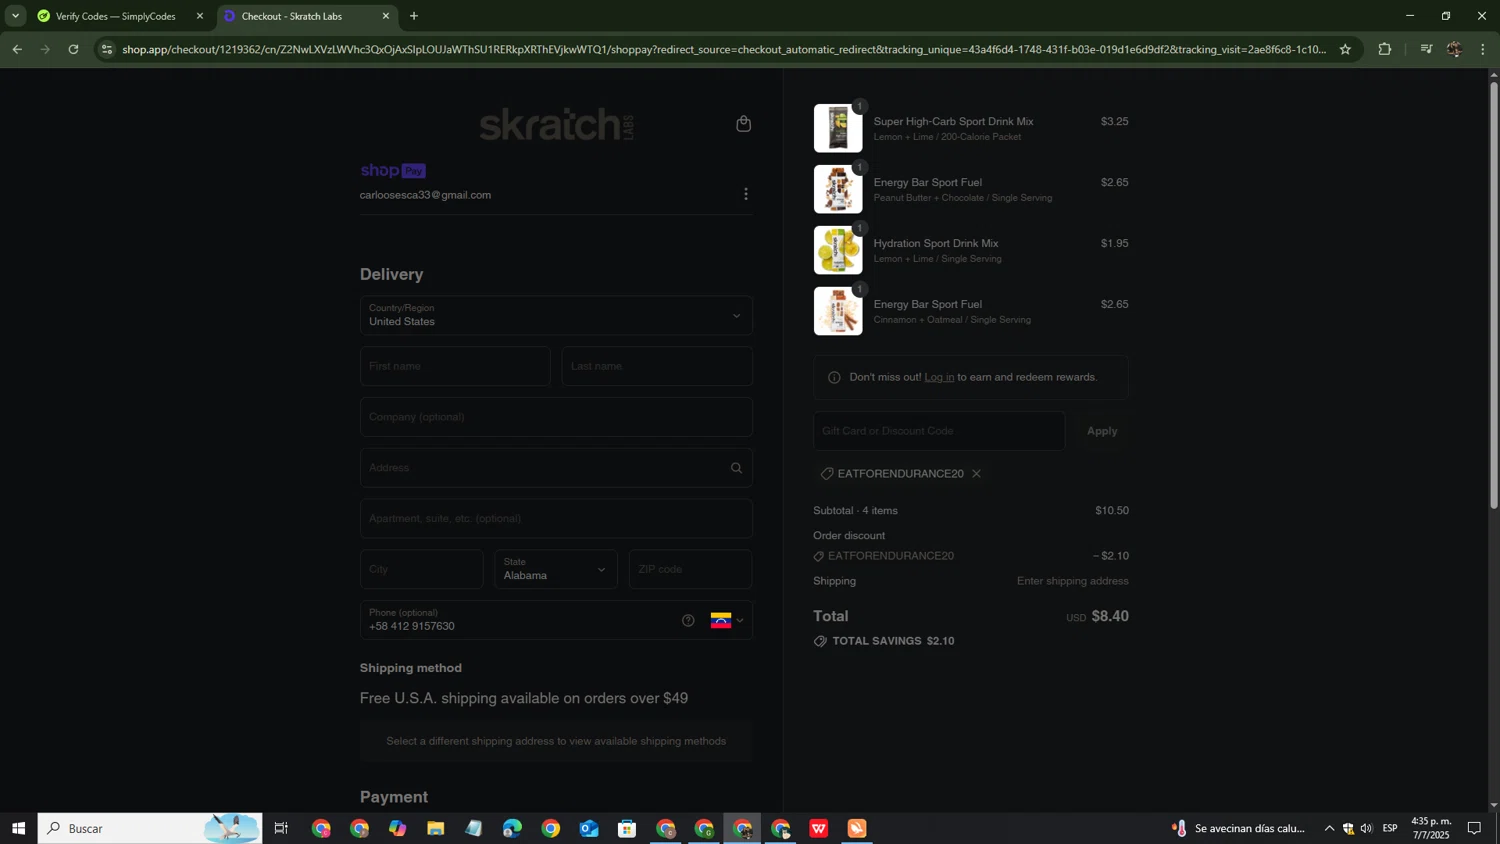Click Hydration Sport Drink Mix thumbnail
Screen dimensions: 1500x844
(838, 250)
